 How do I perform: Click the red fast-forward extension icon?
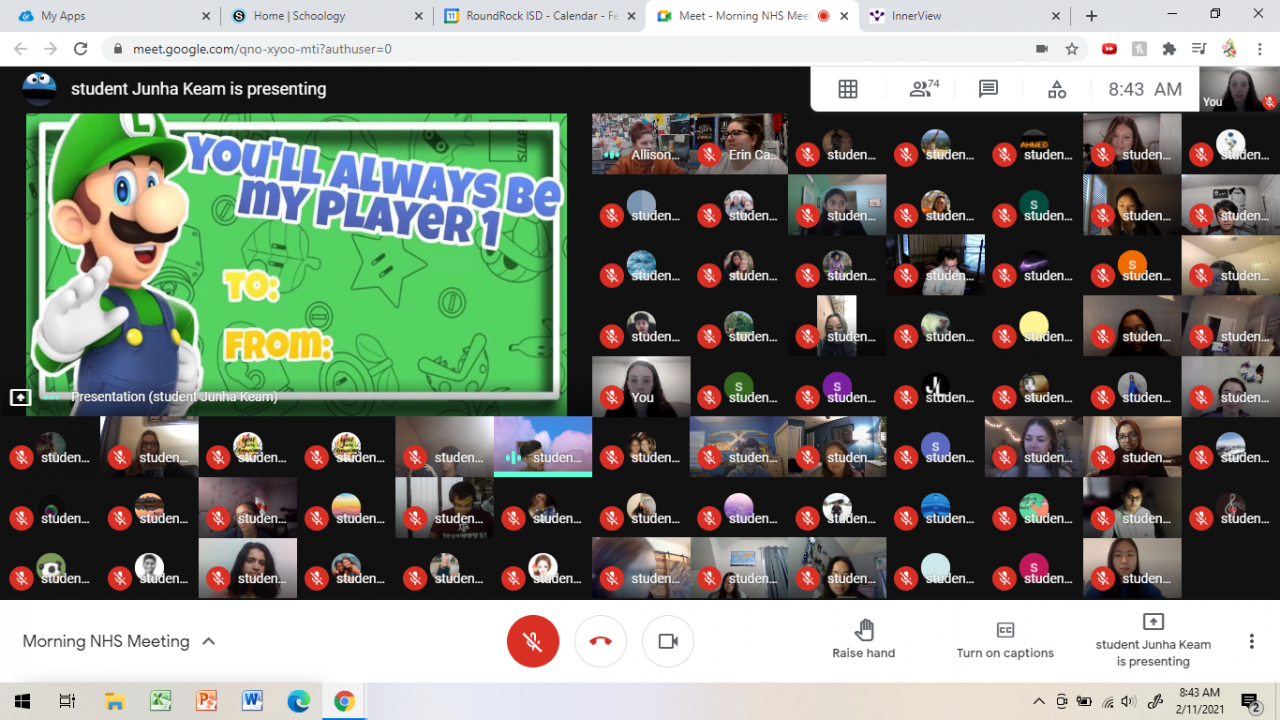point(1109,49)
